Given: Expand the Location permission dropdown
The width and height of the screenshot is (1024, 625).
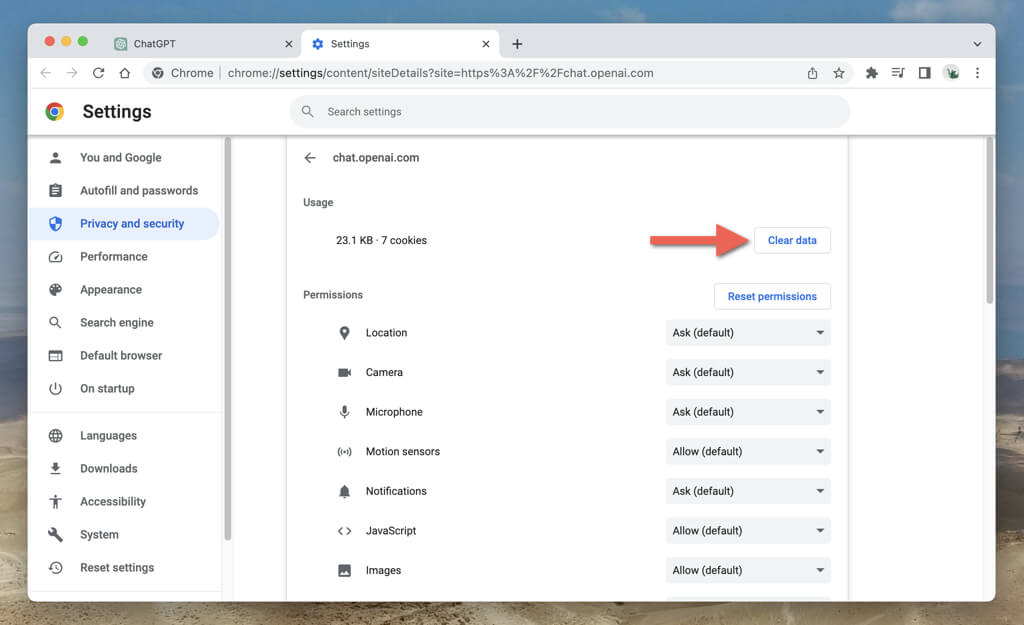Looking at the screenshot, I should pos(748,333).
